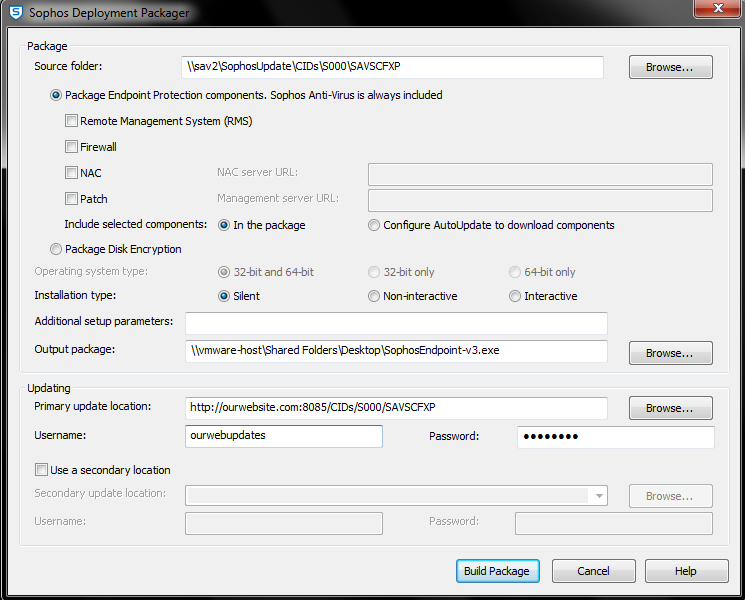The image size is (745, 600).
Task: Browse for the Output package location
Action: tap(670, 353)
